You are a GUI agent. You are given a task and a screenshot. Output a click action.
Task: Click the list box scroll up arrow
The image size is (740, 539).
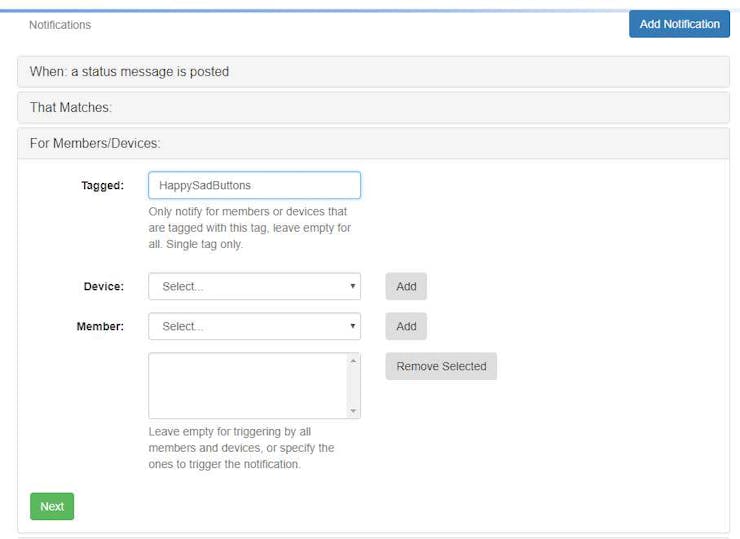point(353,361)
